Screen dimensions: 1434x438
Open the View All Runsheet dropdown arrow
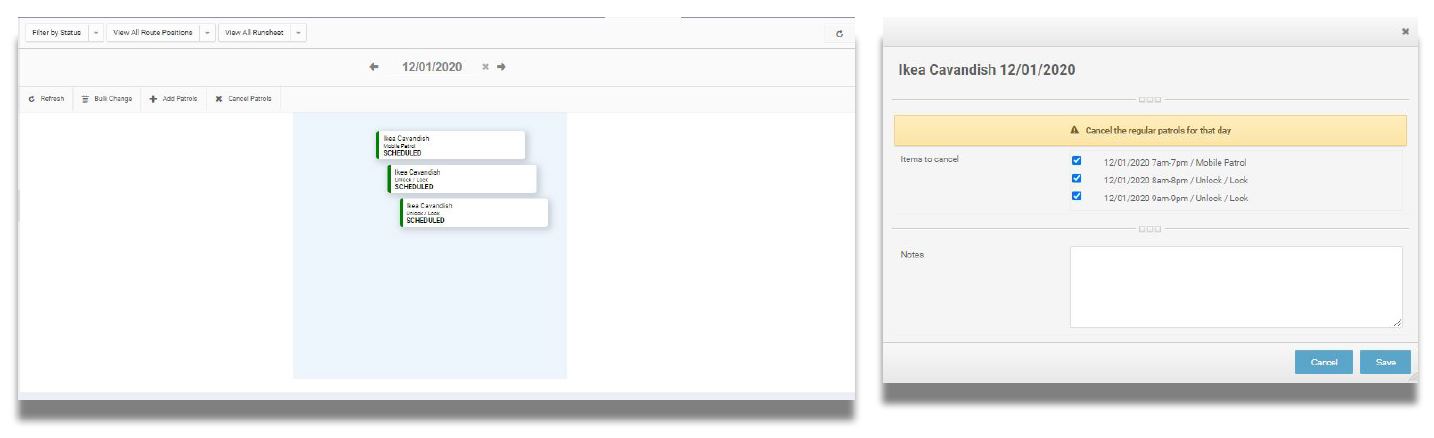tap(299, 33)
